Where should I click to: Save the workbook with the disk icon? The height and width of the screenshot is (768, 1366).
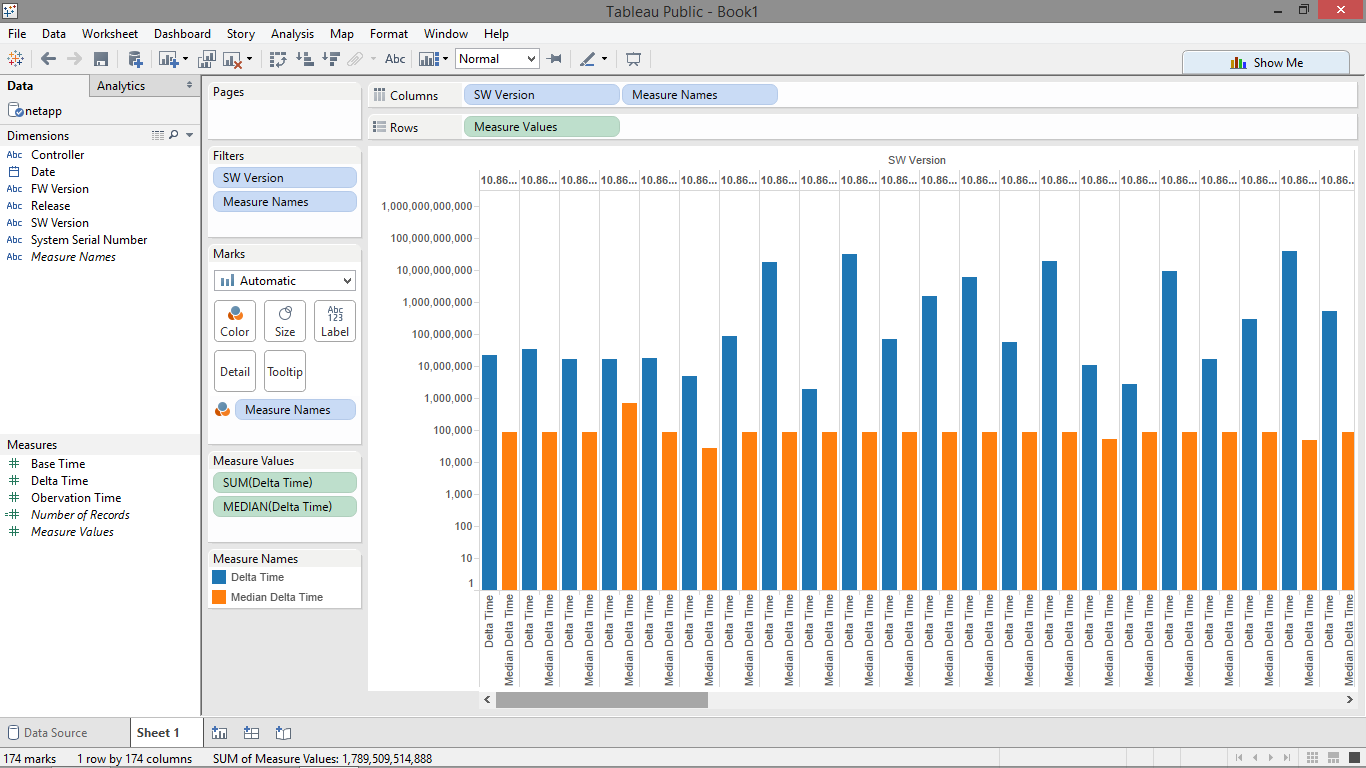101,59
